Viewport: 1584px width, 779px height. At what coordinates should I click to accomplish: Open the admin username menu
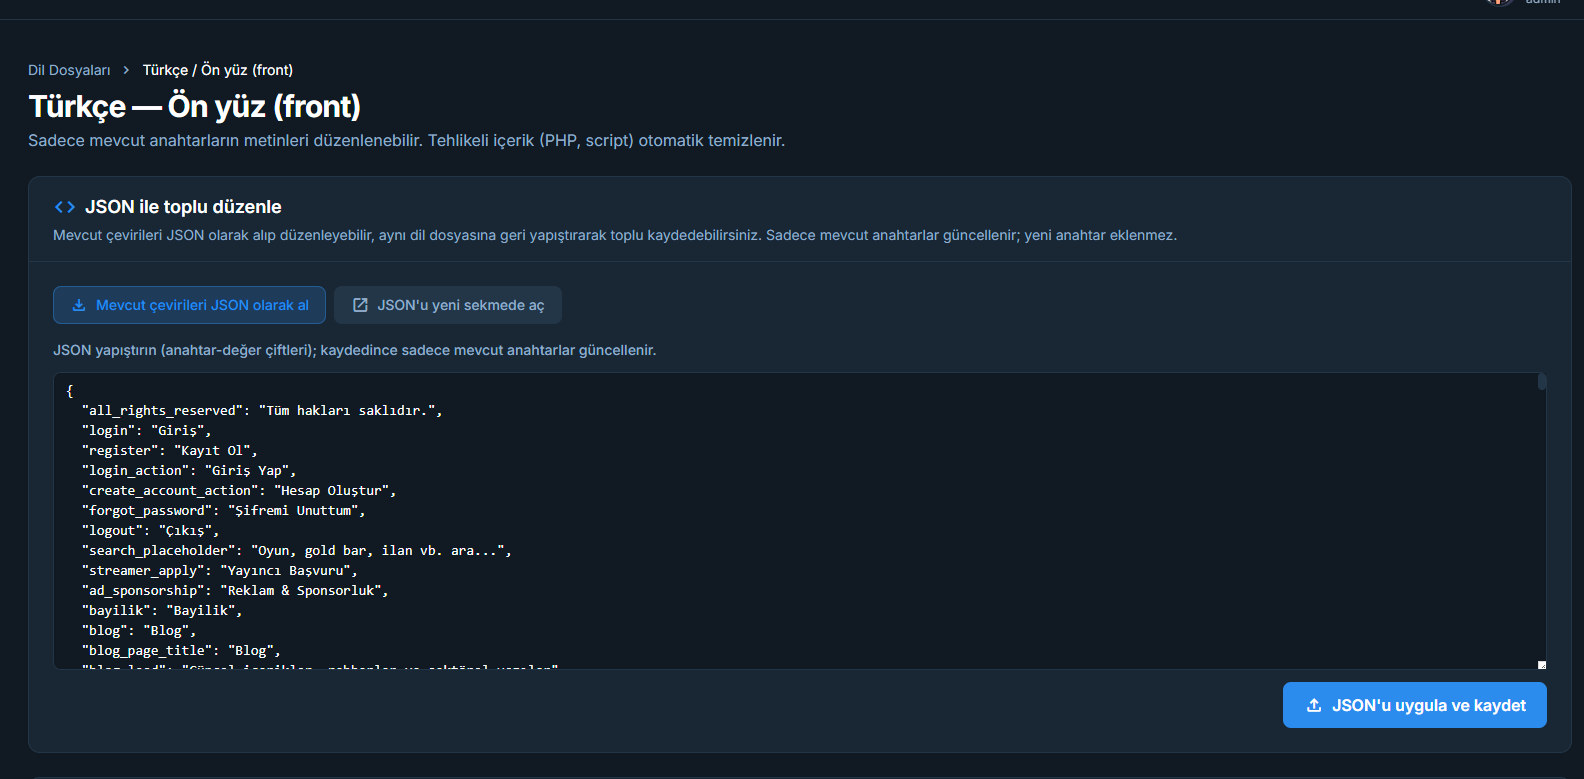tap(1542, 2)
